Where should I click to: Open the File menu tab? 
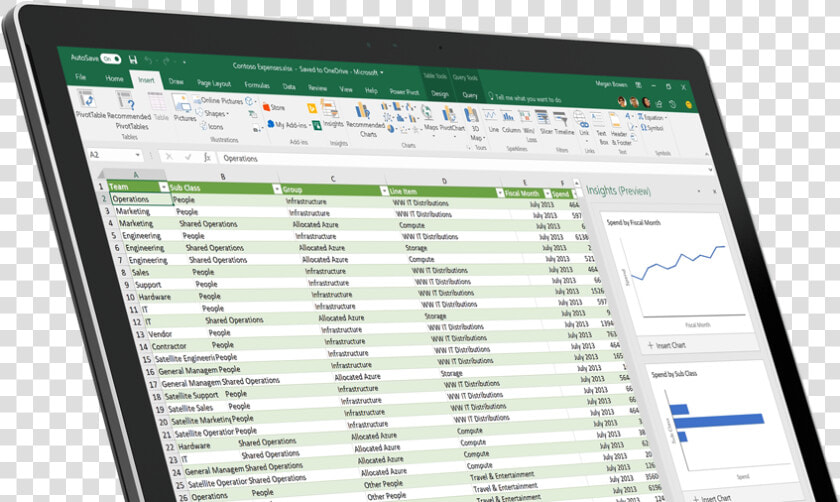(x=81, y=77)
